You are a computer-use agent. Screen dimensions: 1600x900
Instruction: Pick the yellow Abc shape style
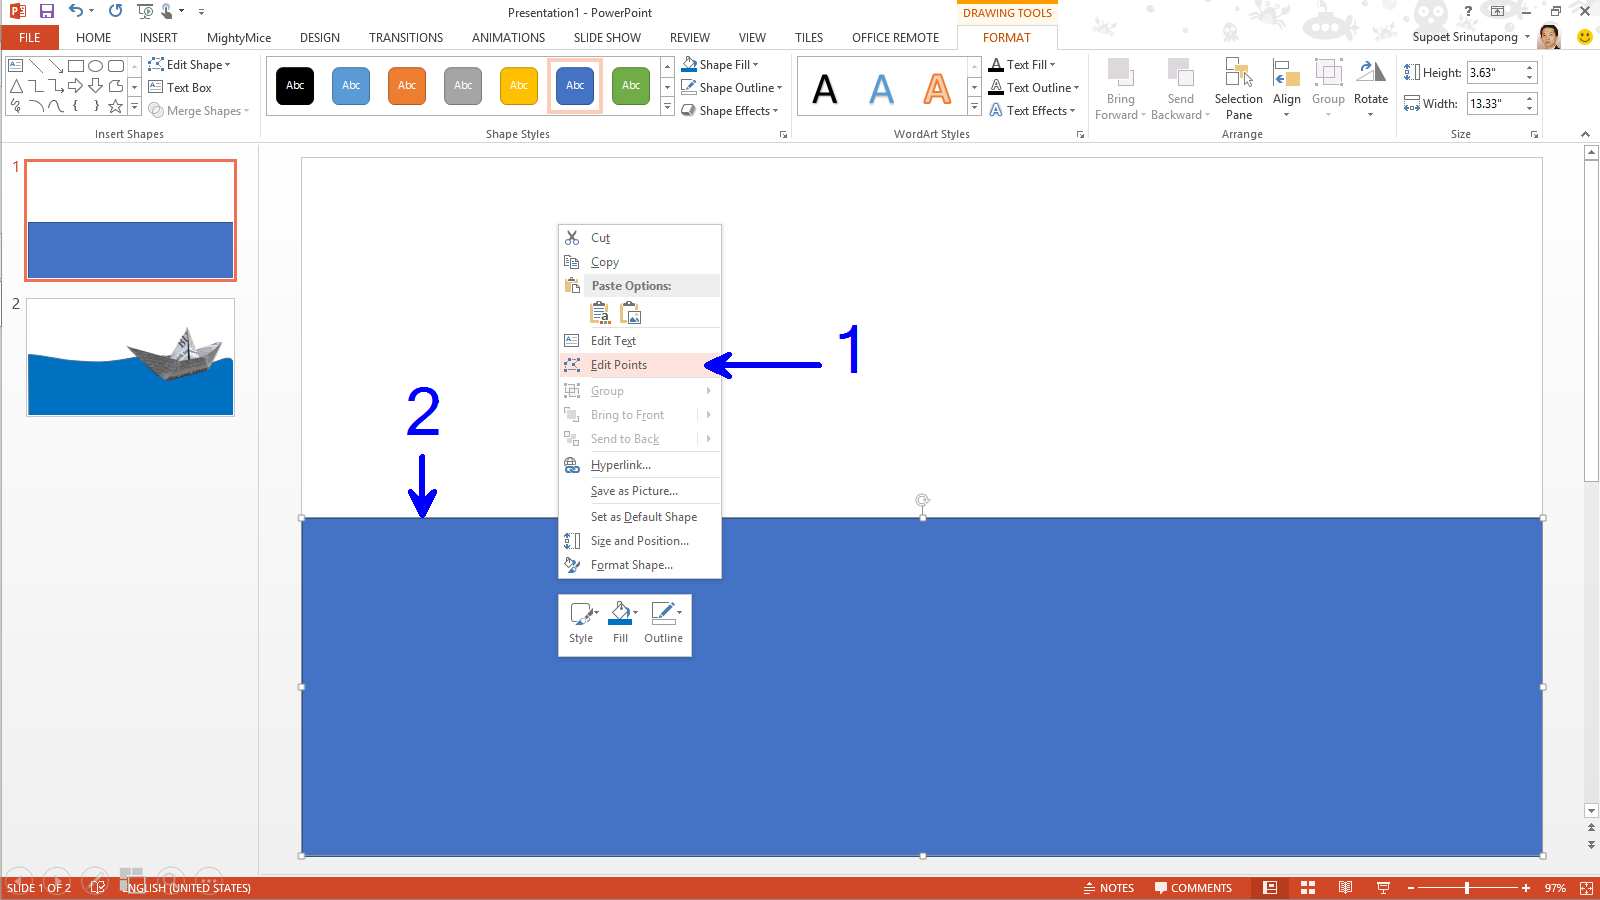click(x=519, y=85)
